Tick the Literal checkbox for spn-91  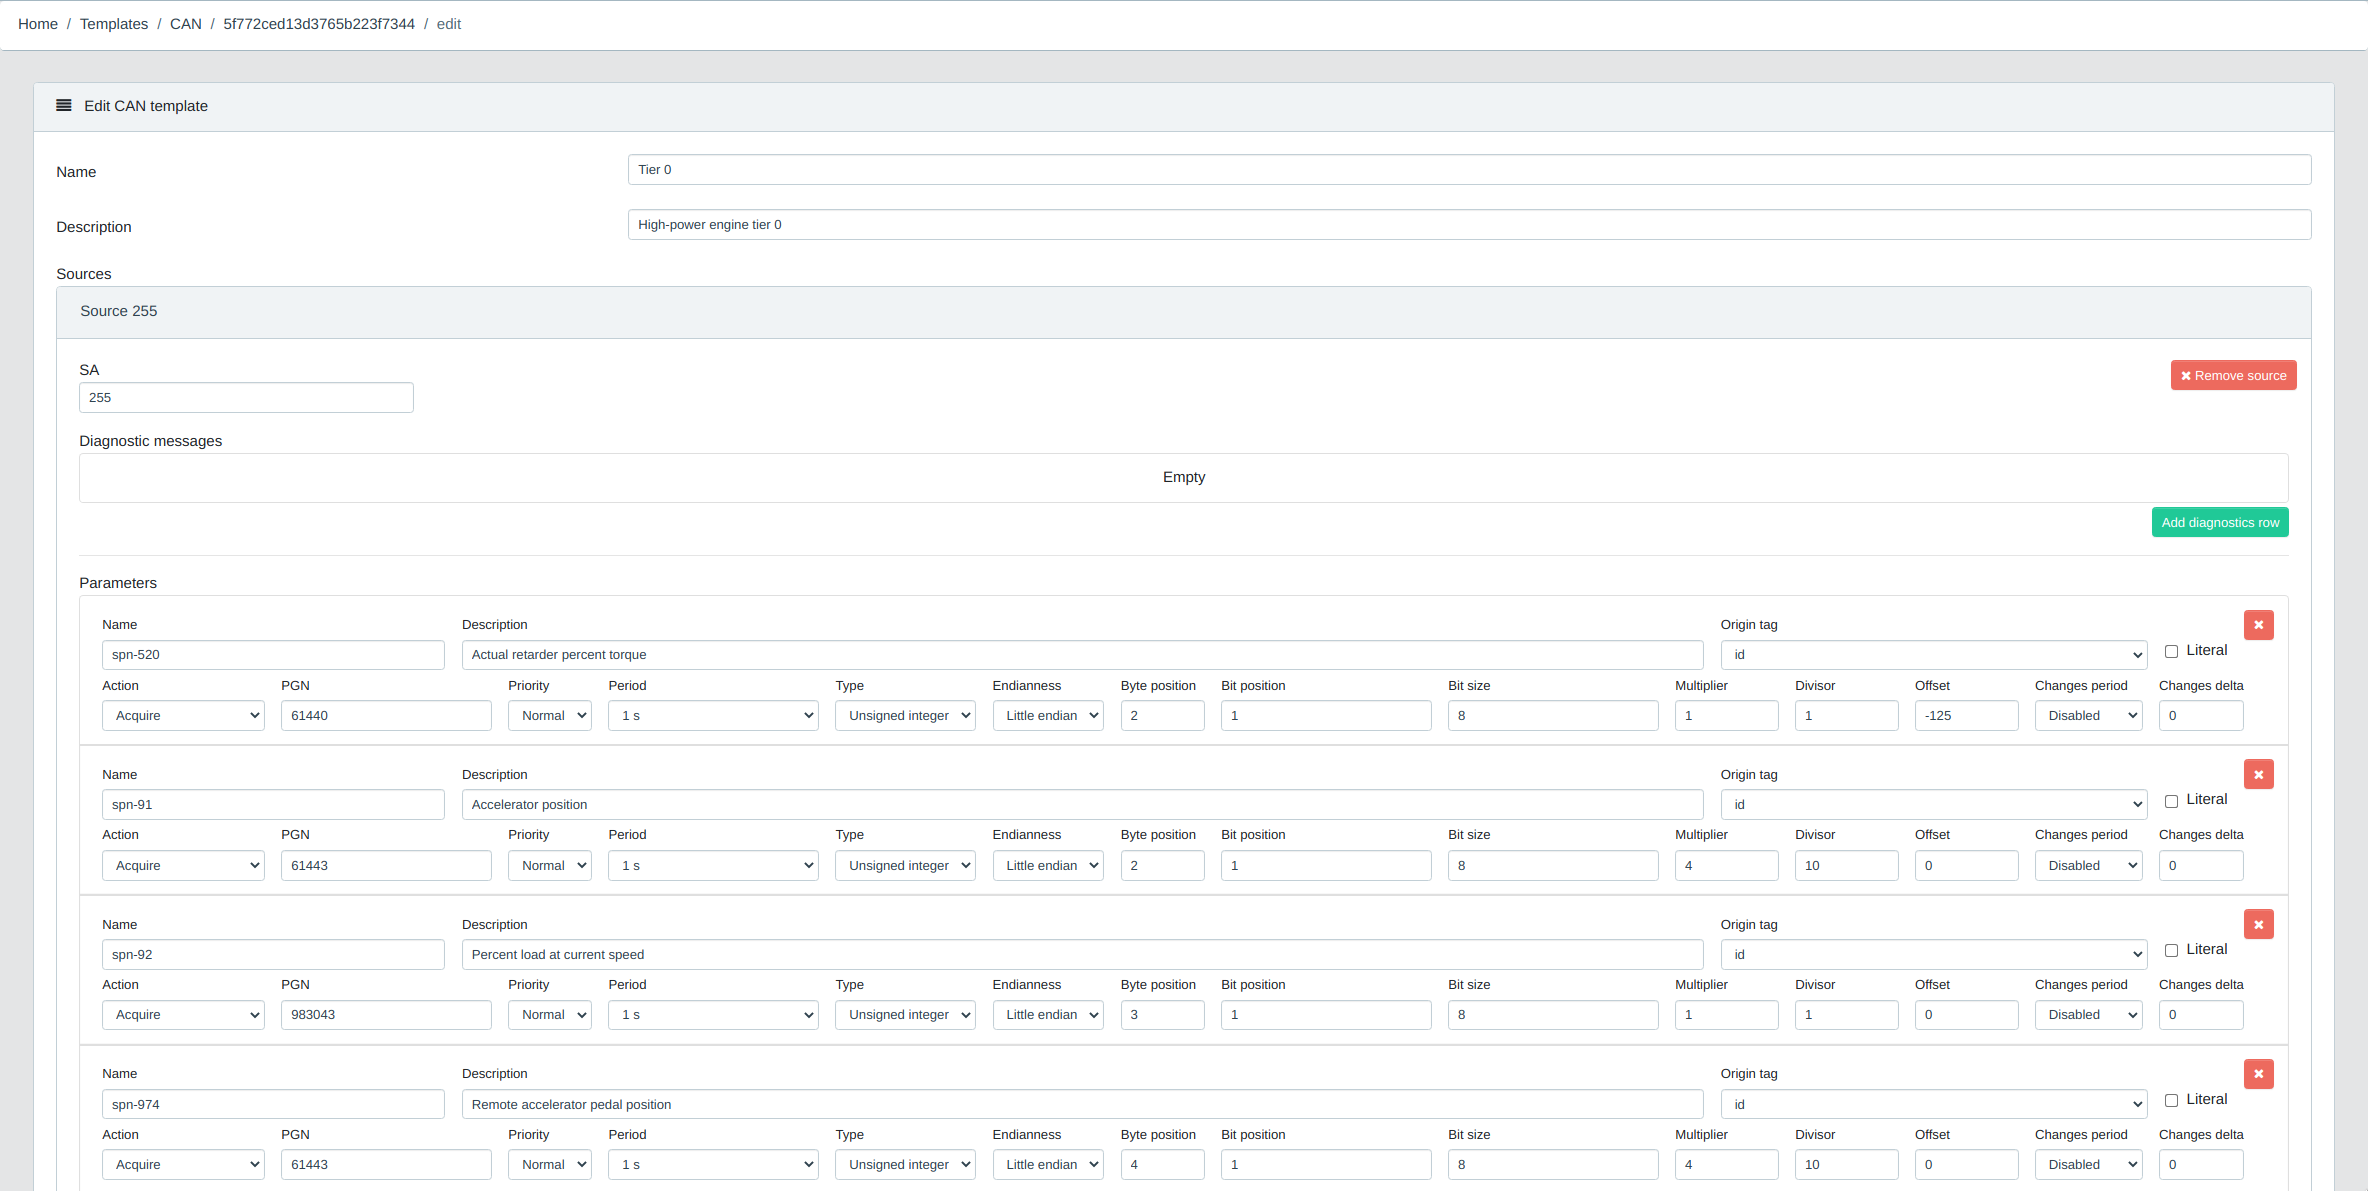click(2171, 801)
